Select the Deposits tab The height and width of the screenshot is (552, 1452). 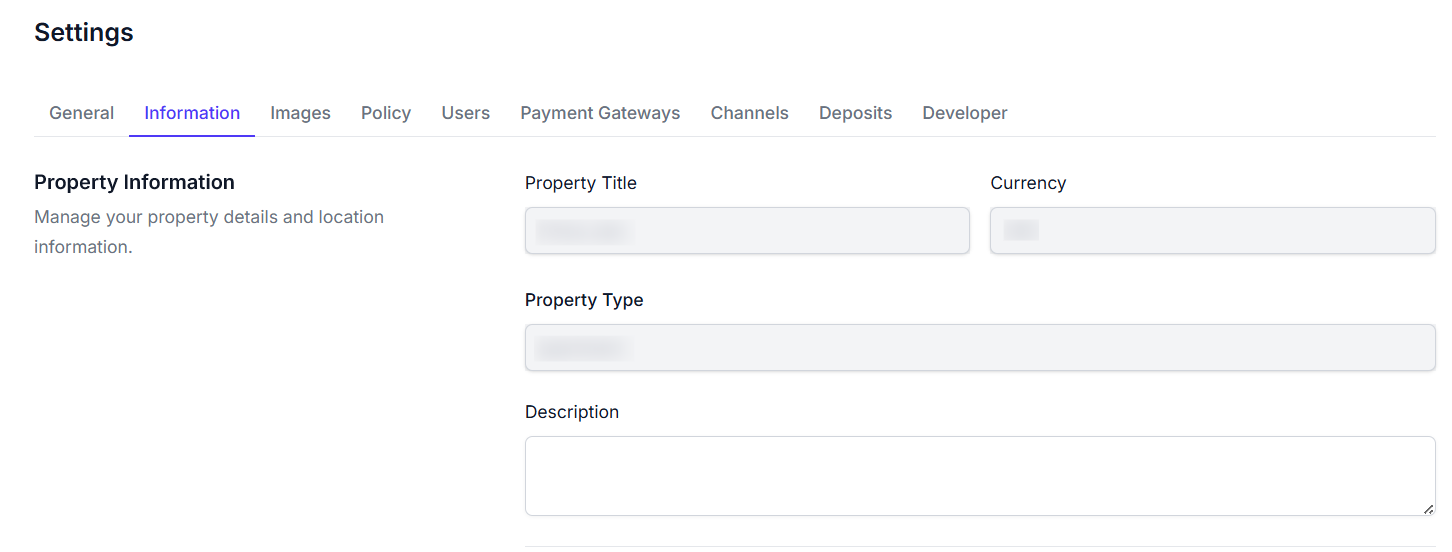coord(855,113)
